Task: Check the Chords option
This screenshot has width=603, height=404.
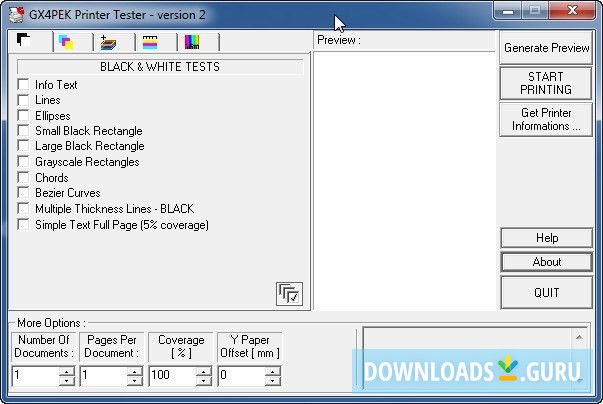Action: click(23, 178)
